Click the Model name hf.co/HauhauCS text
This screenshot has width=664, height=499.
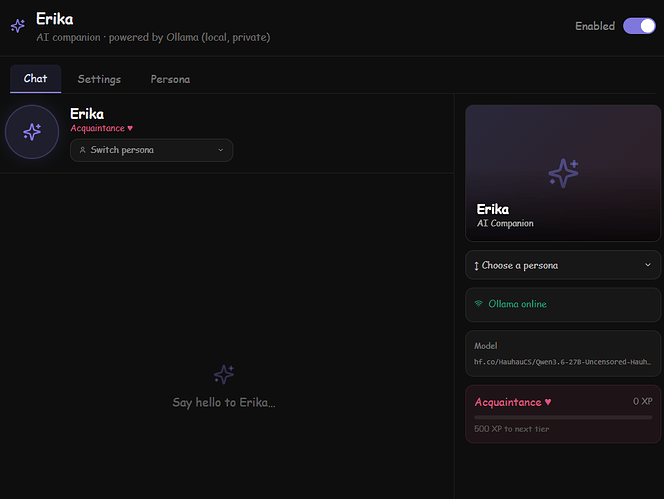(562, 362)
